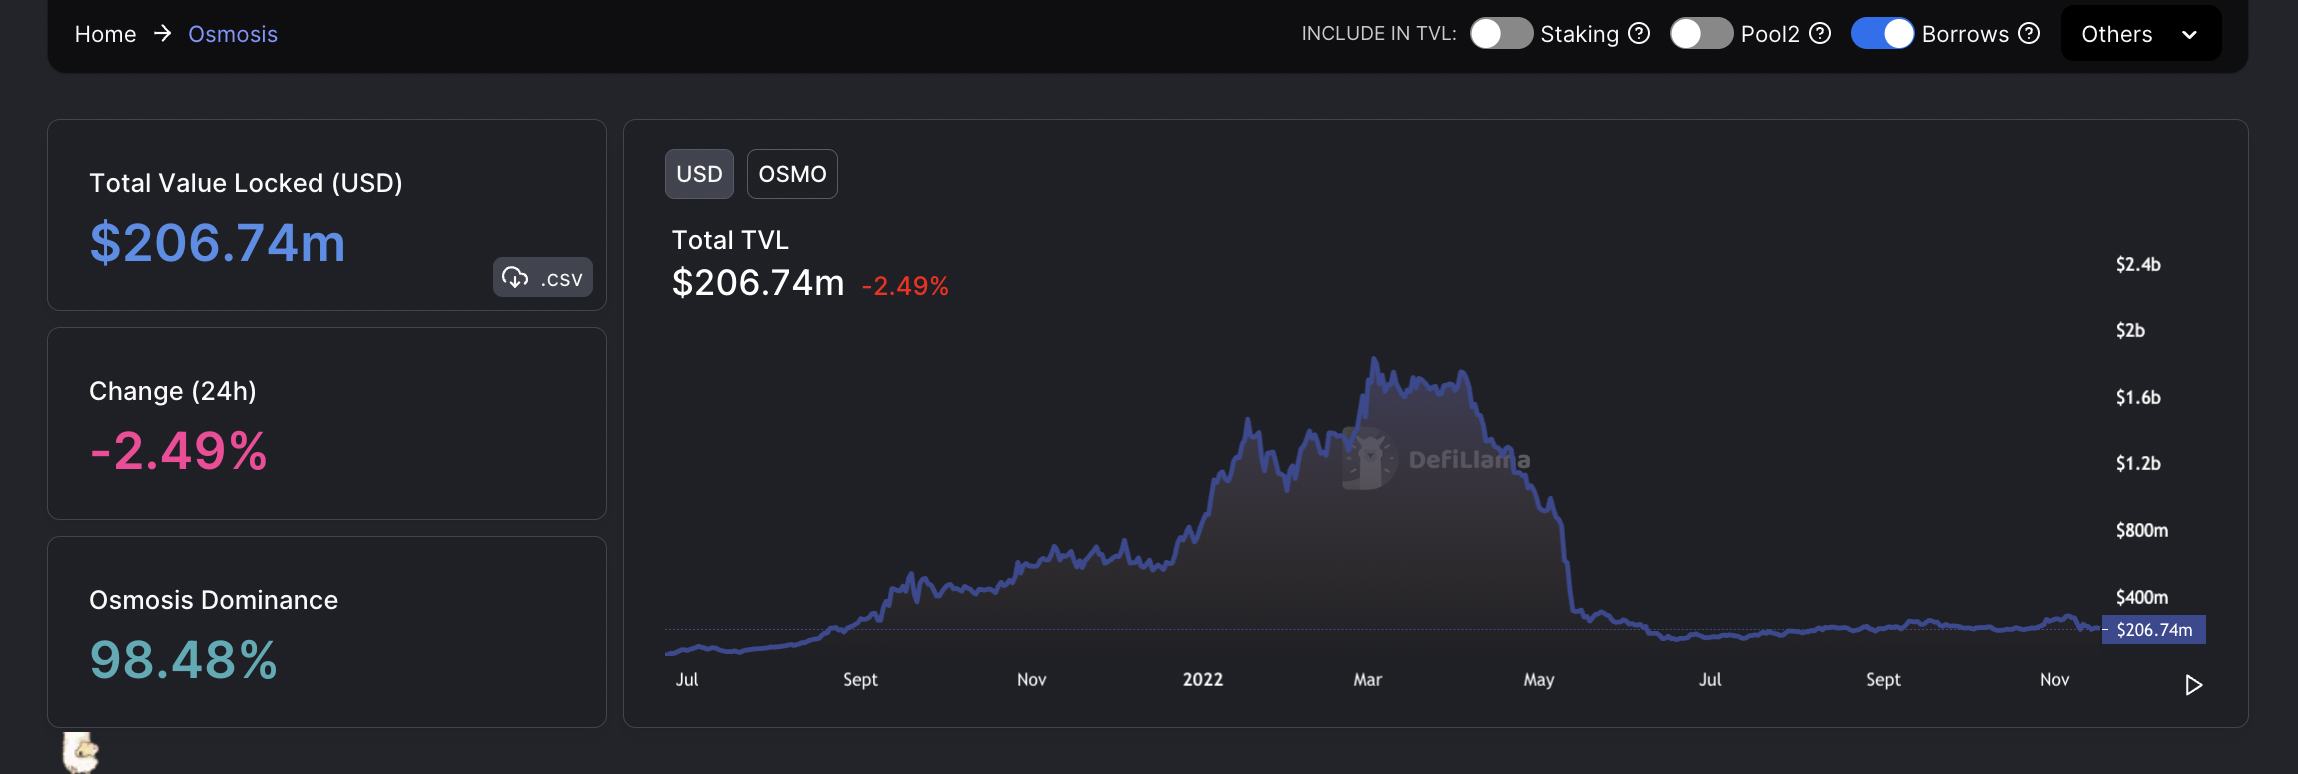Click the -2.49% Change (24h) value
2298x774 pixels.
(178, 451)
